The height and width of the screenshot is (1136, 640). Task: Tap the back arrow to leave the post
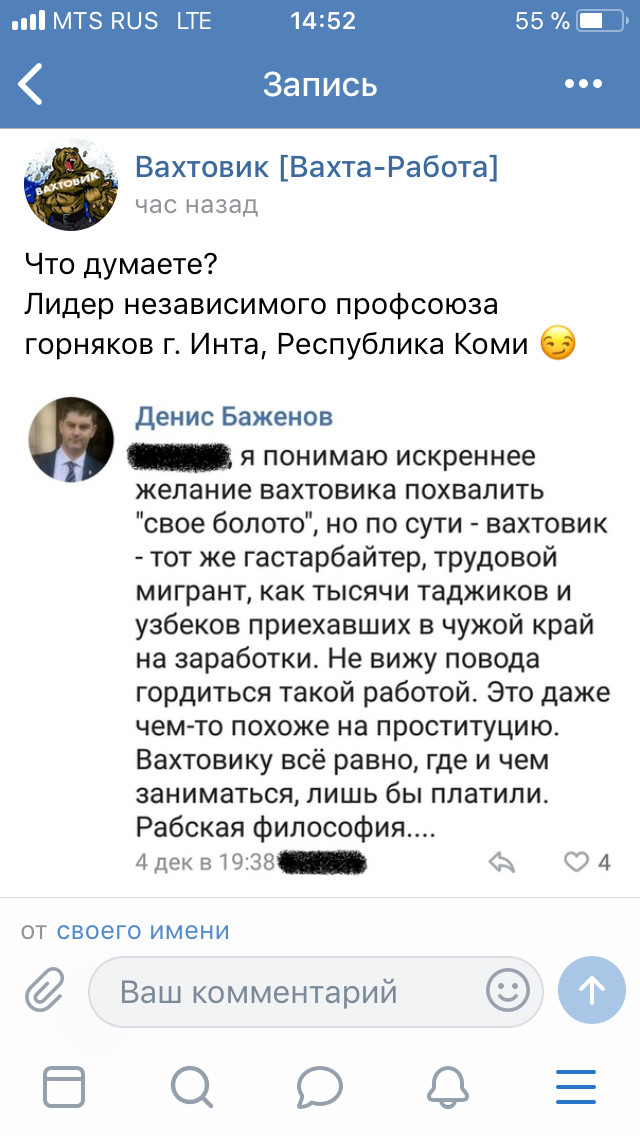30,85
